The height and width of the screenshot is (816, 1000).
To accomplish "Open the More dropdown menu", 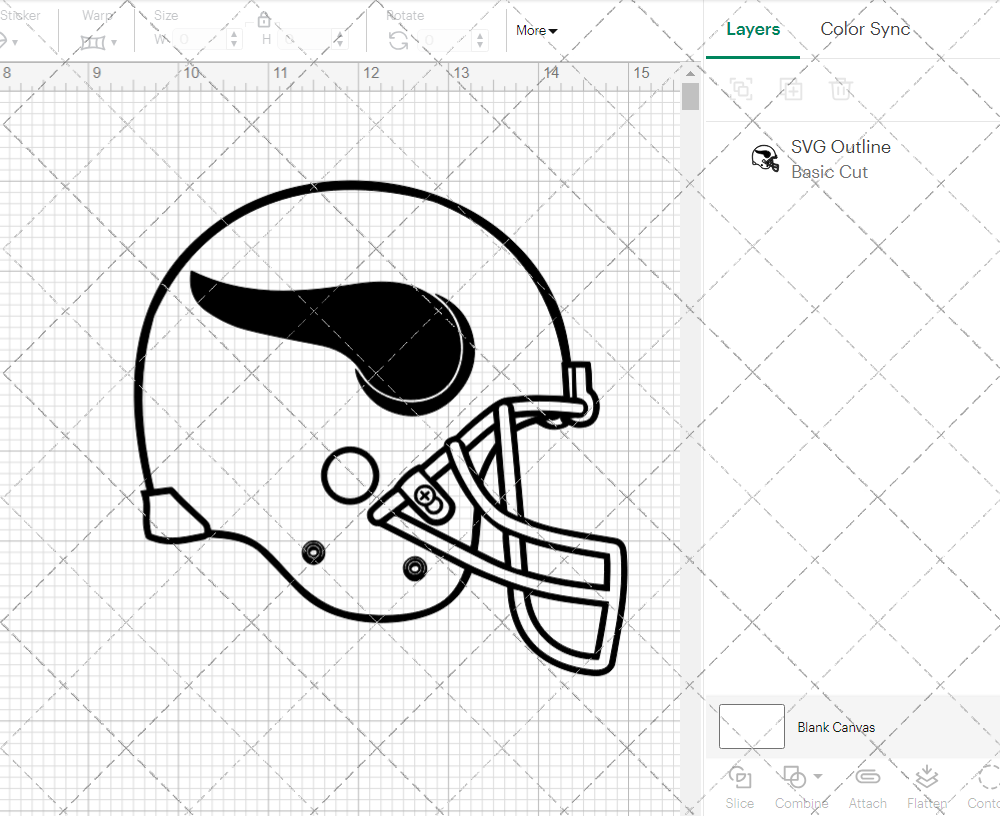I will pyautogui.click(x=536, y=31).
